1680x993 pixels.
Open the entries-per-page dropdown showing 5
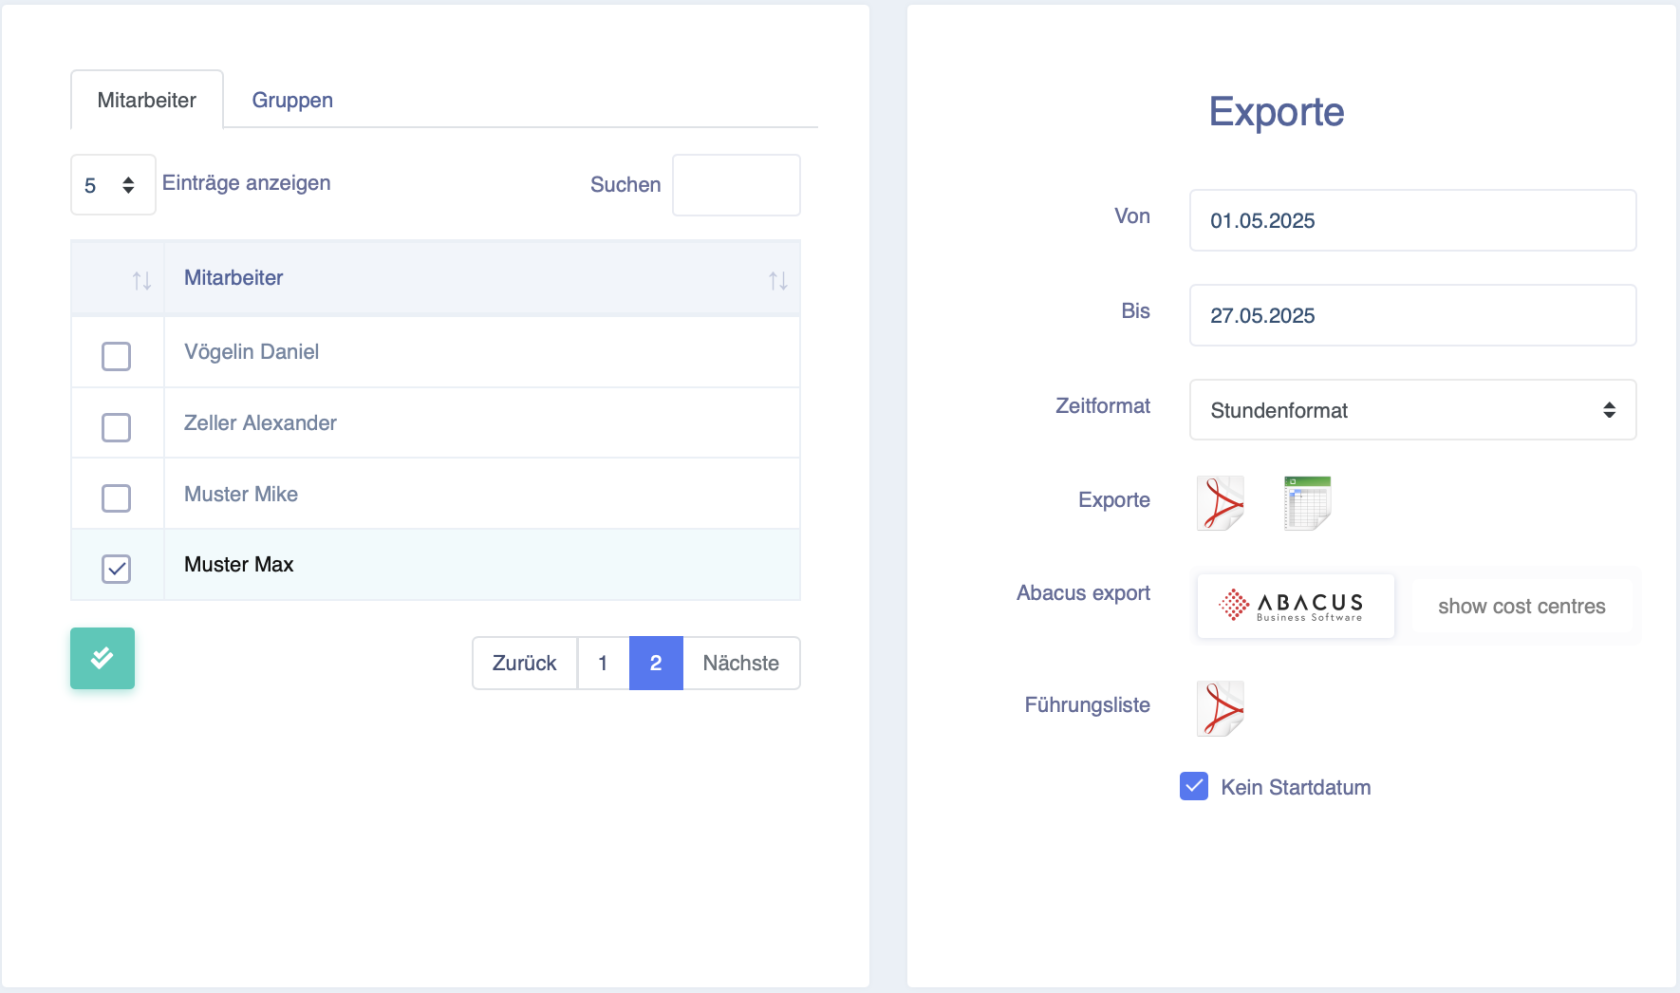click(x=113, y=185)
